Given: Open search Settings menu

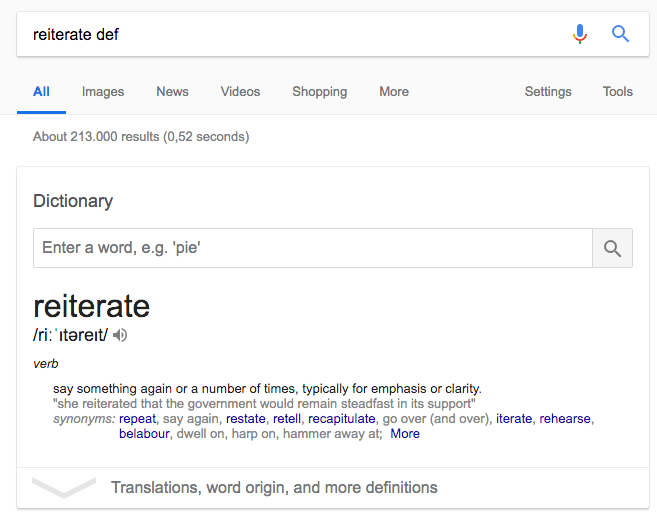Looking at the screenshot, I should click(548, 92).
